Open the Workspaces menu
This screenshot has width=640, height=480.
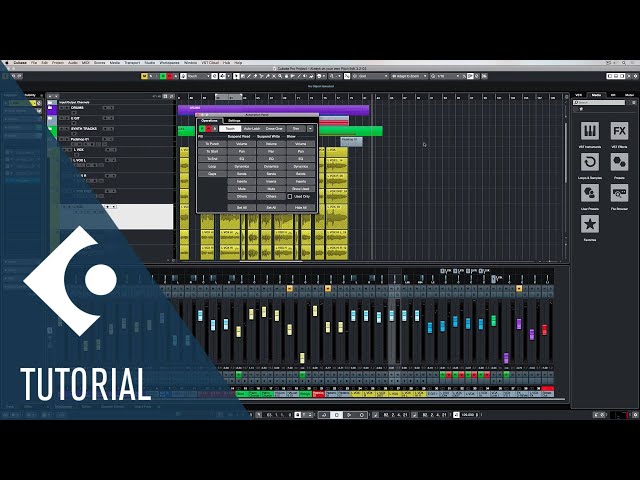coord(169,63)
